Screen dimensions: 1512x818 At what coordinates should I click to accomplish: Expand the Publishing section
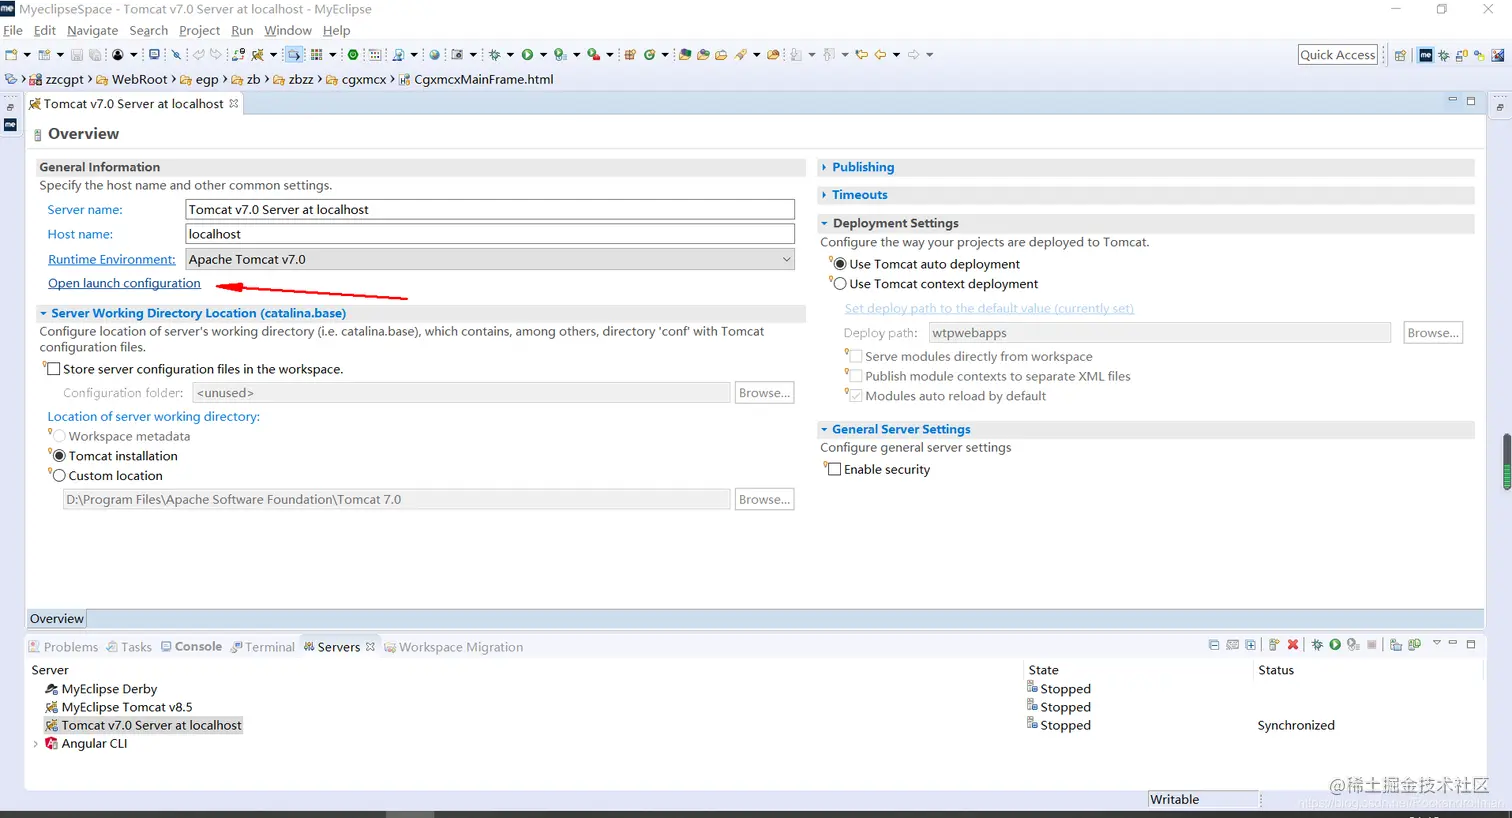tap(824, 167)
